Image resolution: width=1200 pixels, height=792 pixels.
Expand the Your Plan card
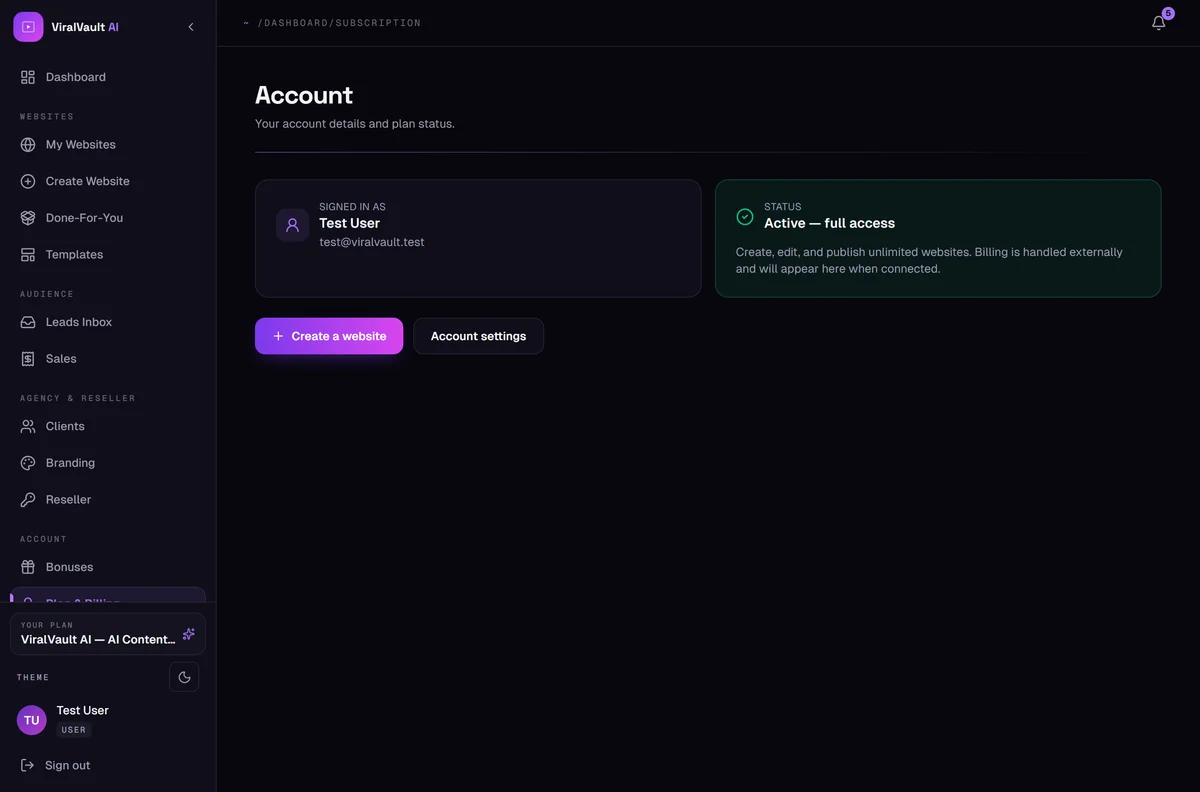(x=108, y=634)
